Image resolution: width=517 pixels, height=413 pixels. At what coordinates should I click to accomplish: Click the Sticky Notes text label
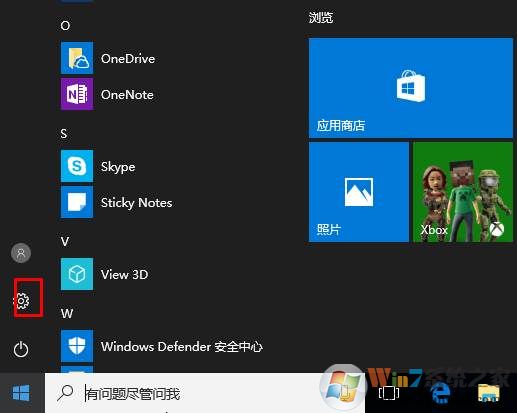click(x=137, y=203)
